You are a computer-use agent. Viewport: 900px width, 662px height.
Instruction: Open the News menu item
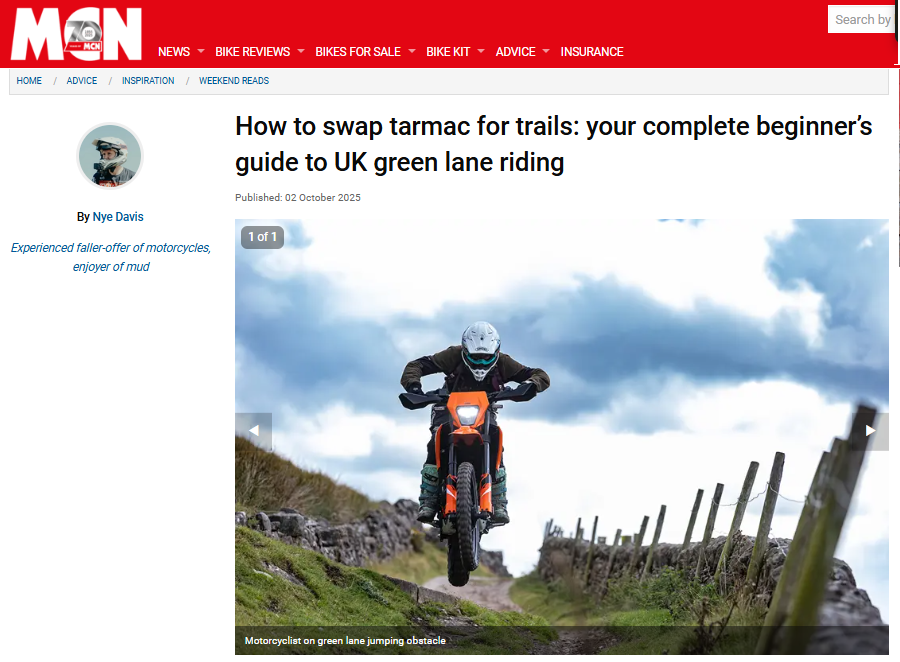[174, 52]
